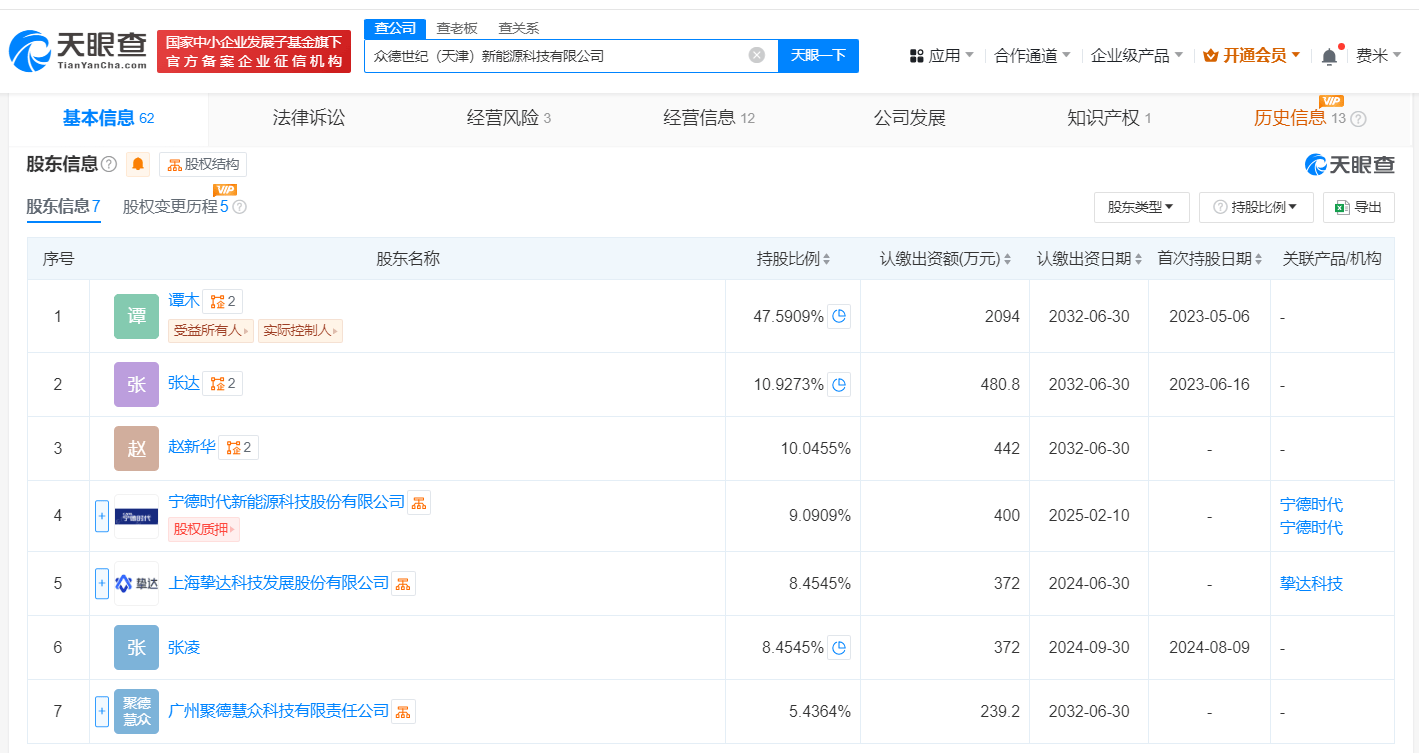Click the 宁德时代 company logo thumbnail

[136, 516]
